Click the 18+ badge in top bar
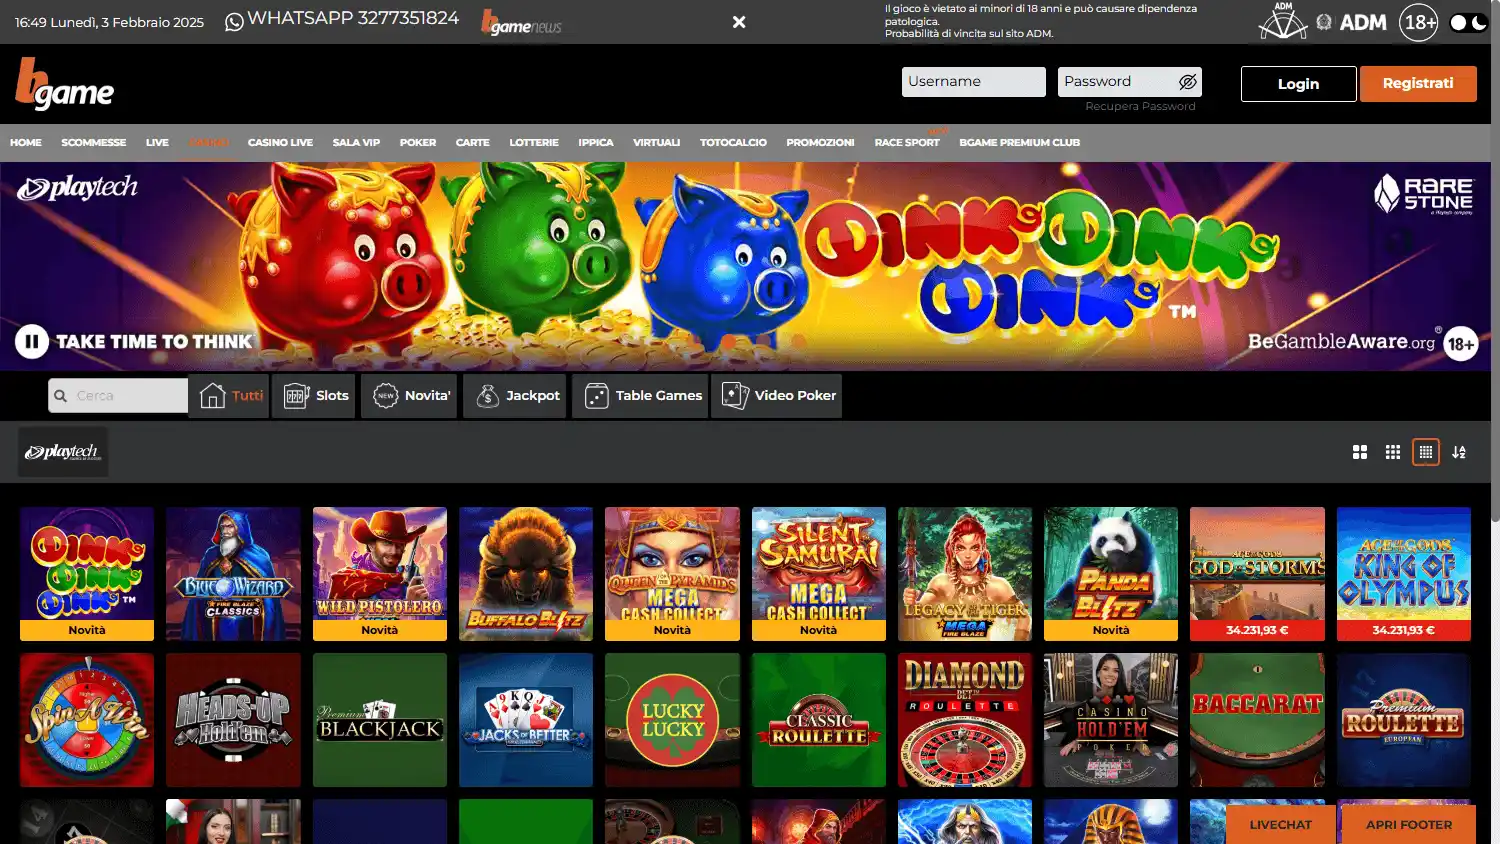 pos(1419,22)
